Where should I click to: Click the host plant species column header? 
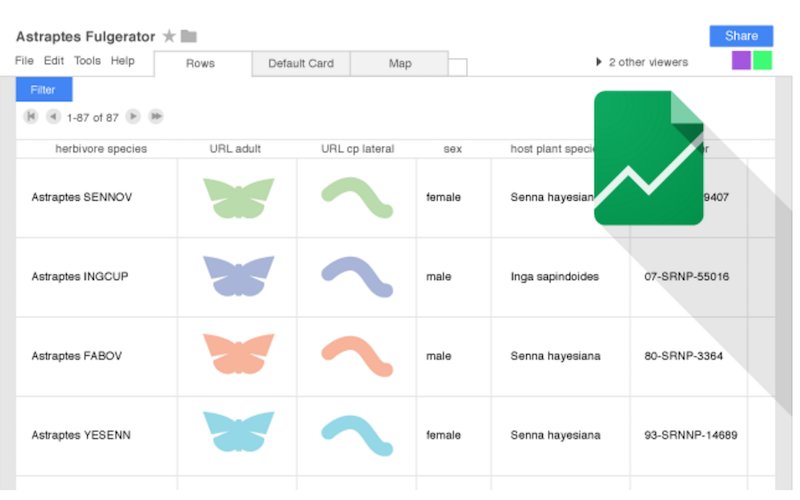pos(553,149)
